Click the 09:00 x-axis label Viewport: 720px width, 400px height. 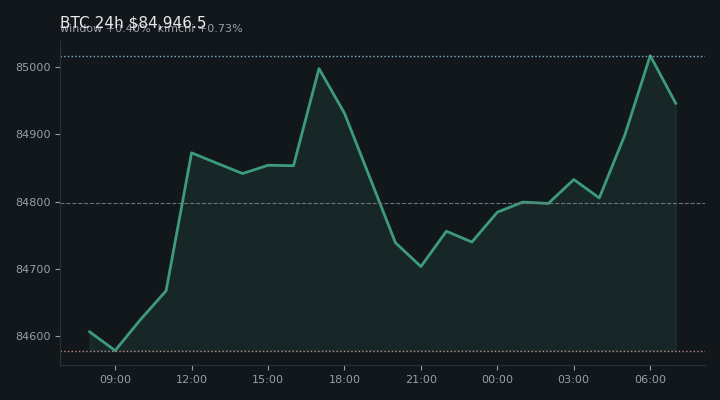pyautogui.click(x=115, y=379)
